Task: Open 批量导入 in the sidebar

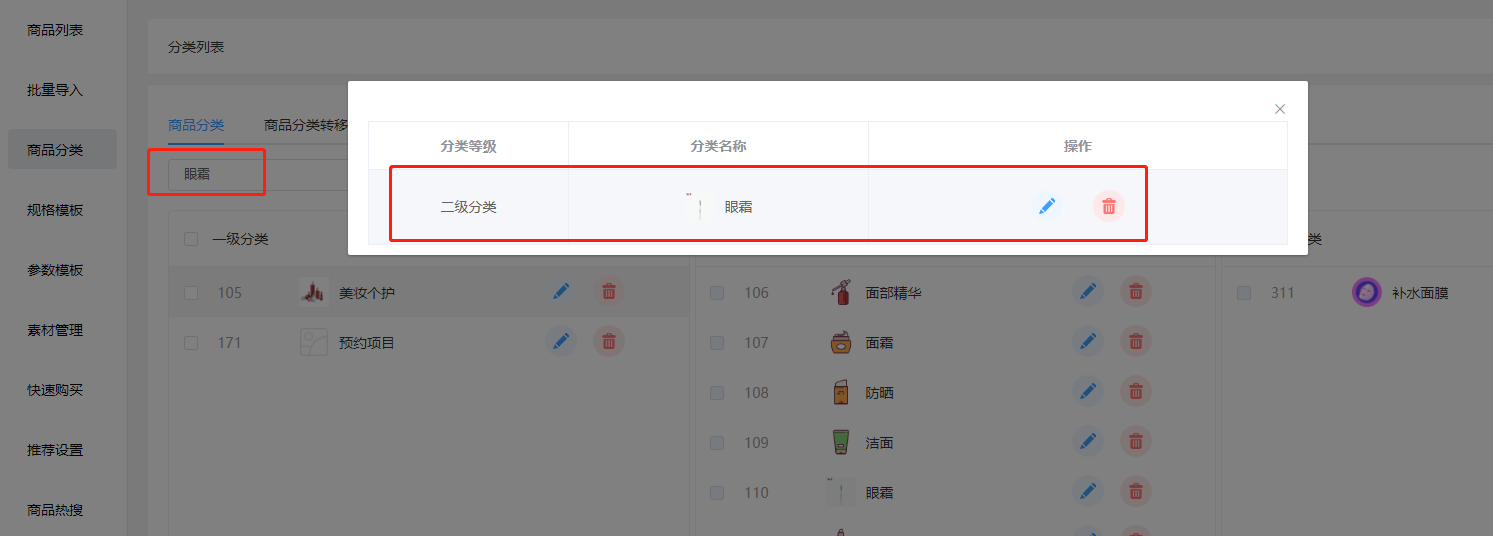Action: [x=55, y=90]
